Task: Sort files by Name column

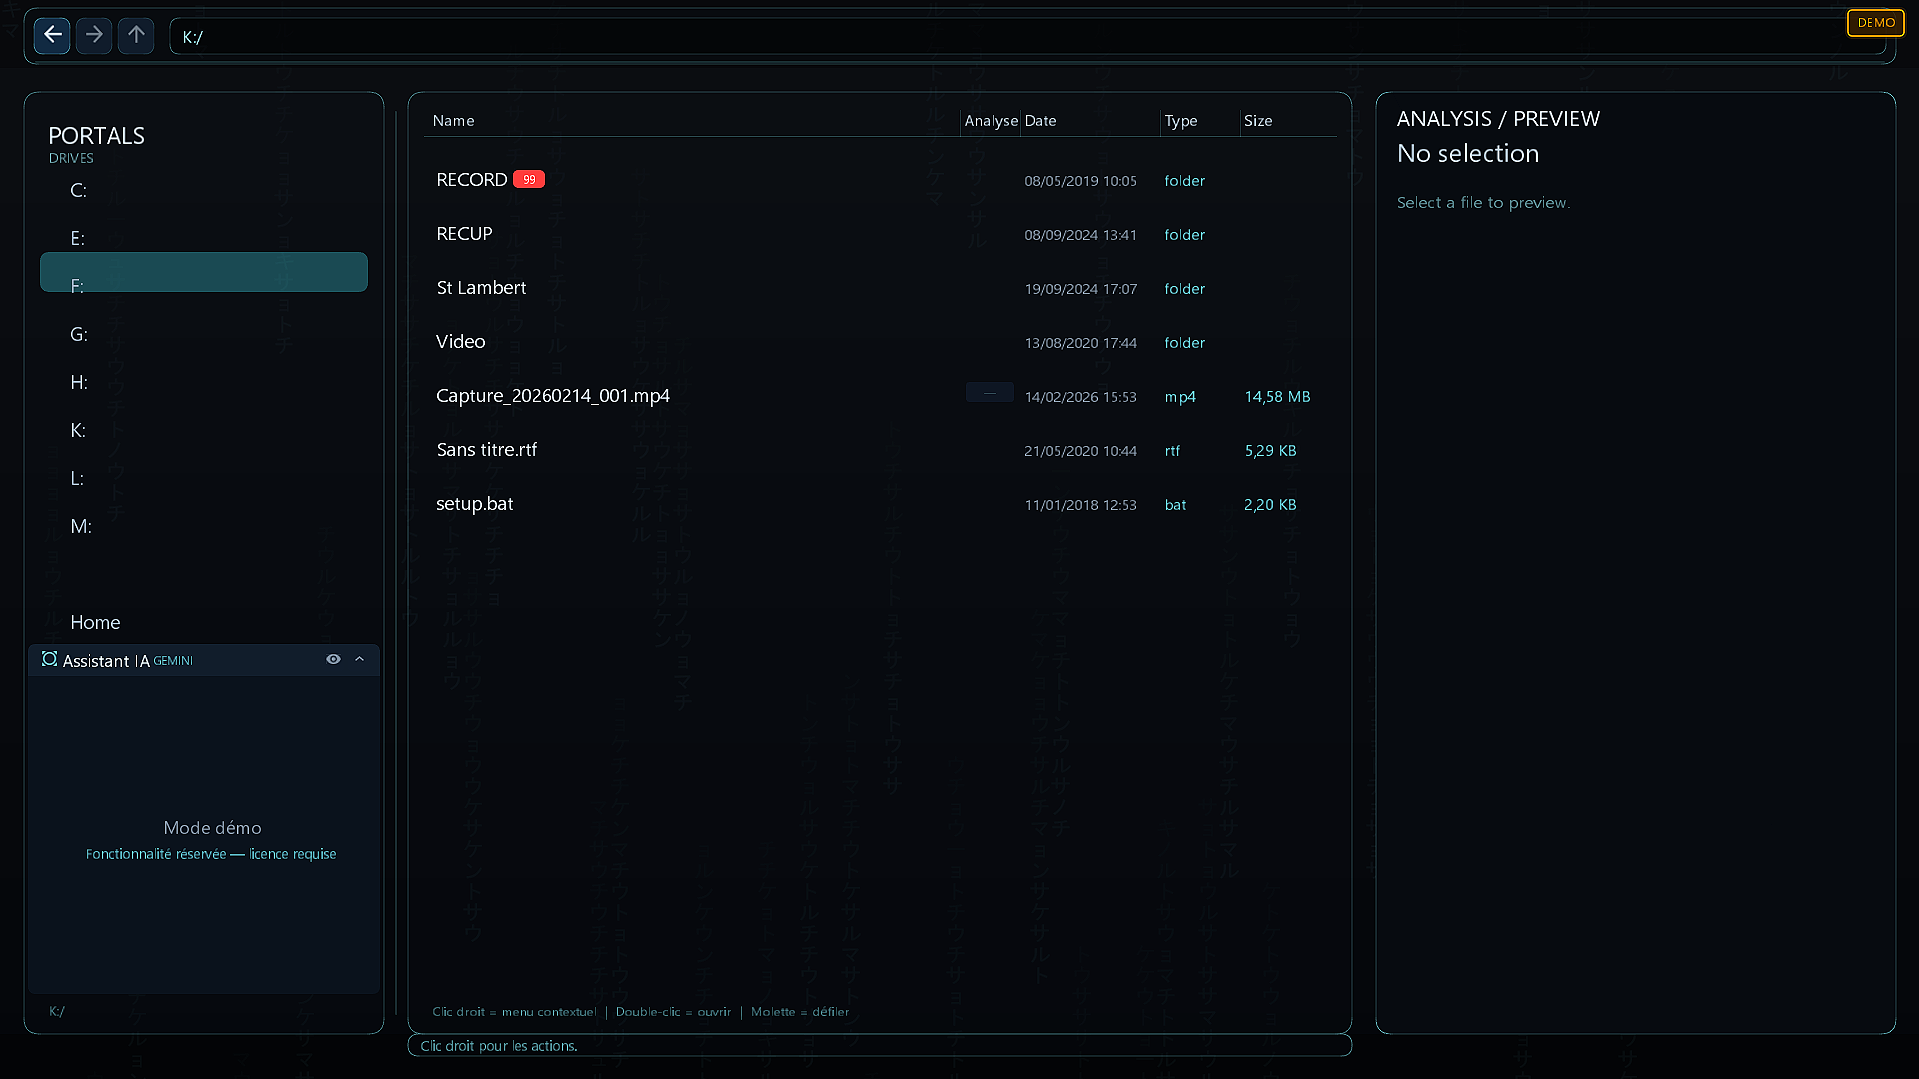Action: [x=453, y=120]
